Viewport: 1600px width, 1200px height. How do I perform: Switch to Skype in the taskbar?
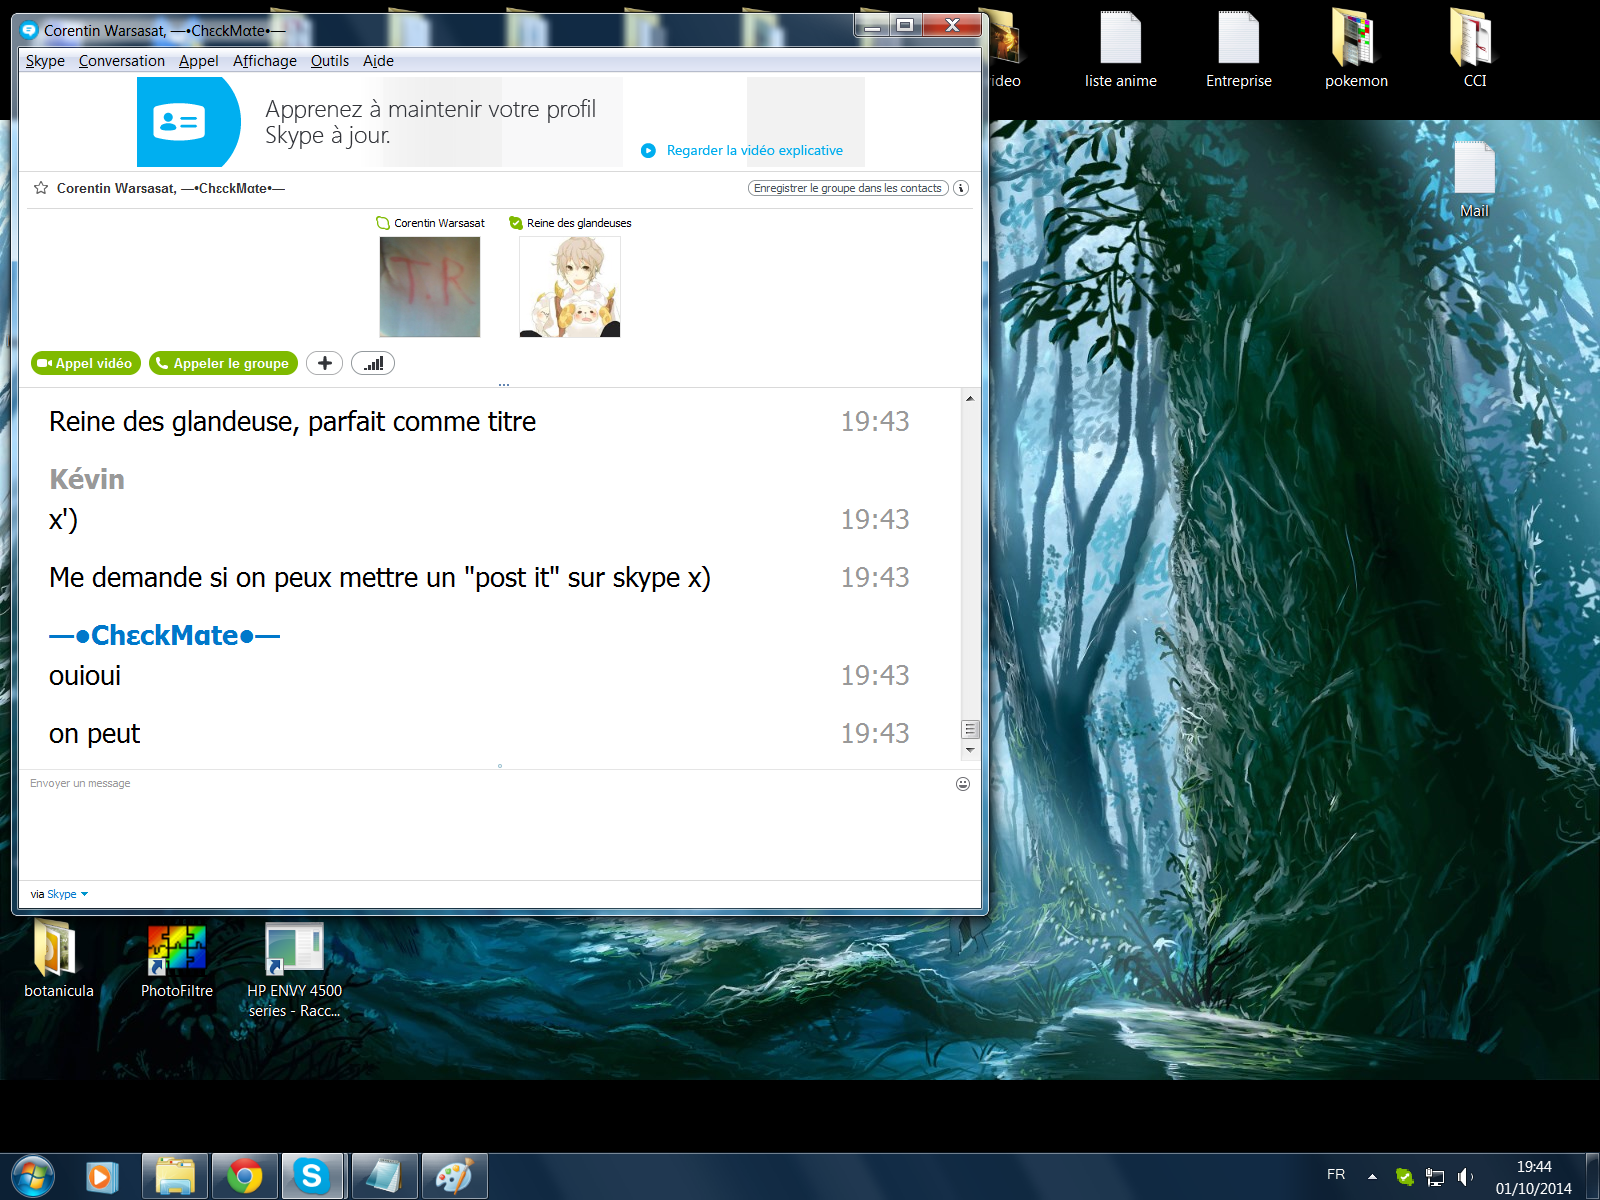pos(312,1176)
